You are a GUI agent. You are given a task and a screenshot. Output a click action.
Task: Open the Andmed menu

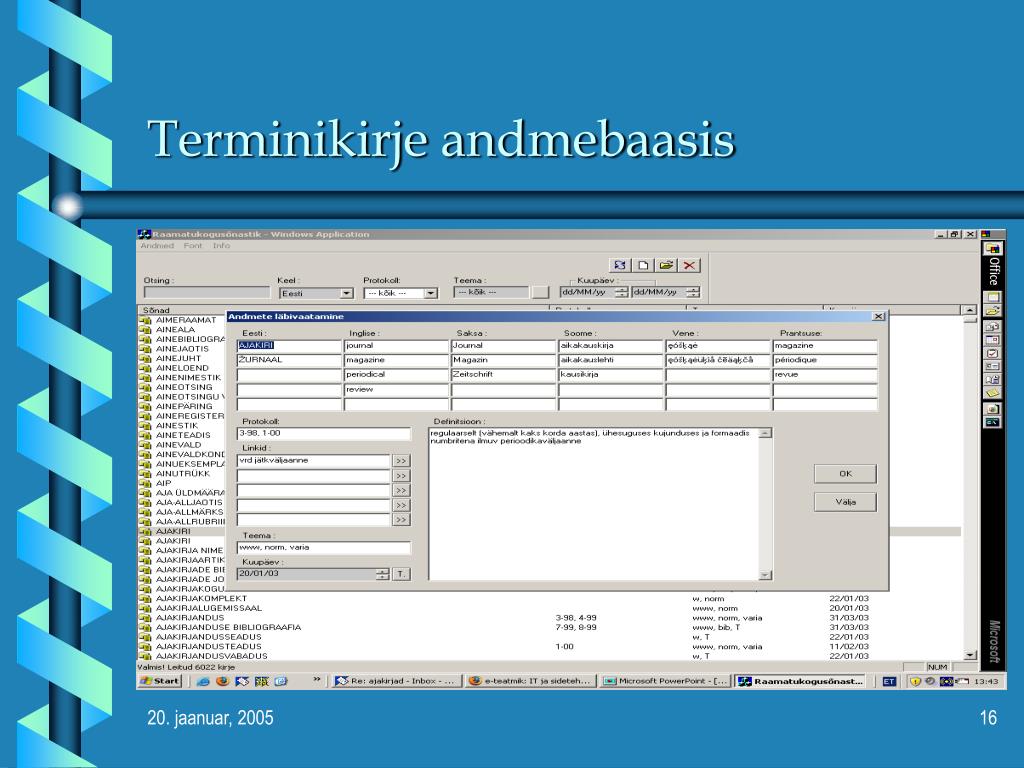157,246
